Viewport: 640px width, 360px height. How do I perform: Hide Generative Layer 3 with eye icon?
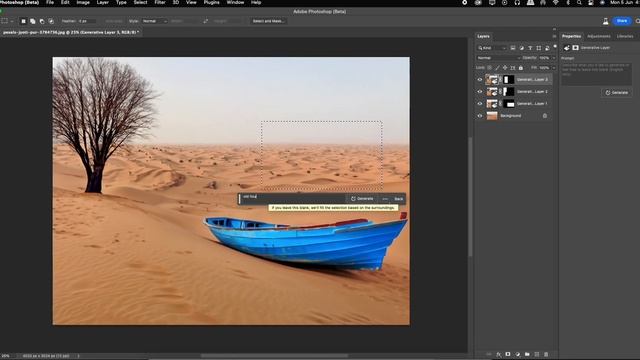(x=480, y=80)
